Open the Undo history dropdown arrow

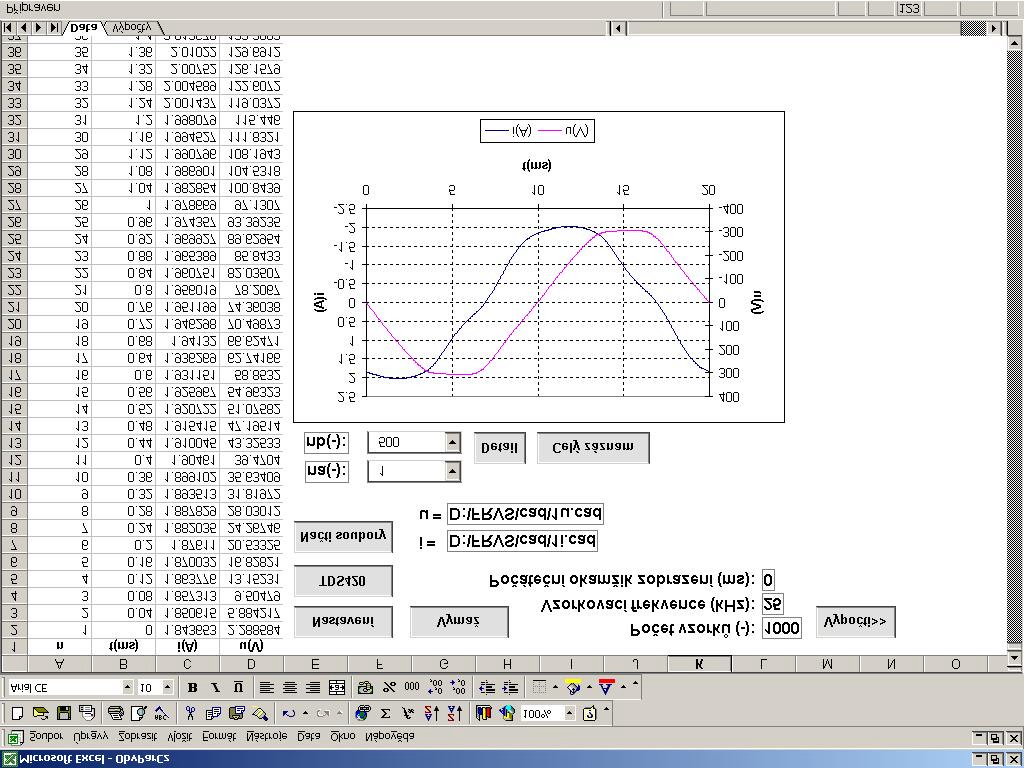click(x=305, y=713)
